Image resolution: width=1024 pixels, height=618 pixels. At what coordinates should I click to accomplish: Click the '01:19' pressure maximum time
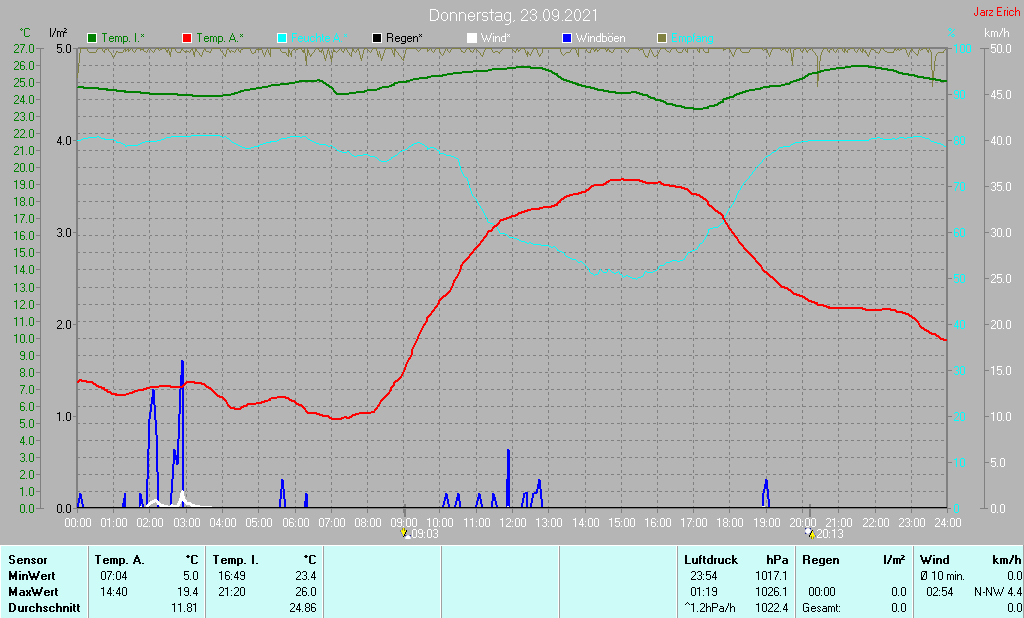703,592
